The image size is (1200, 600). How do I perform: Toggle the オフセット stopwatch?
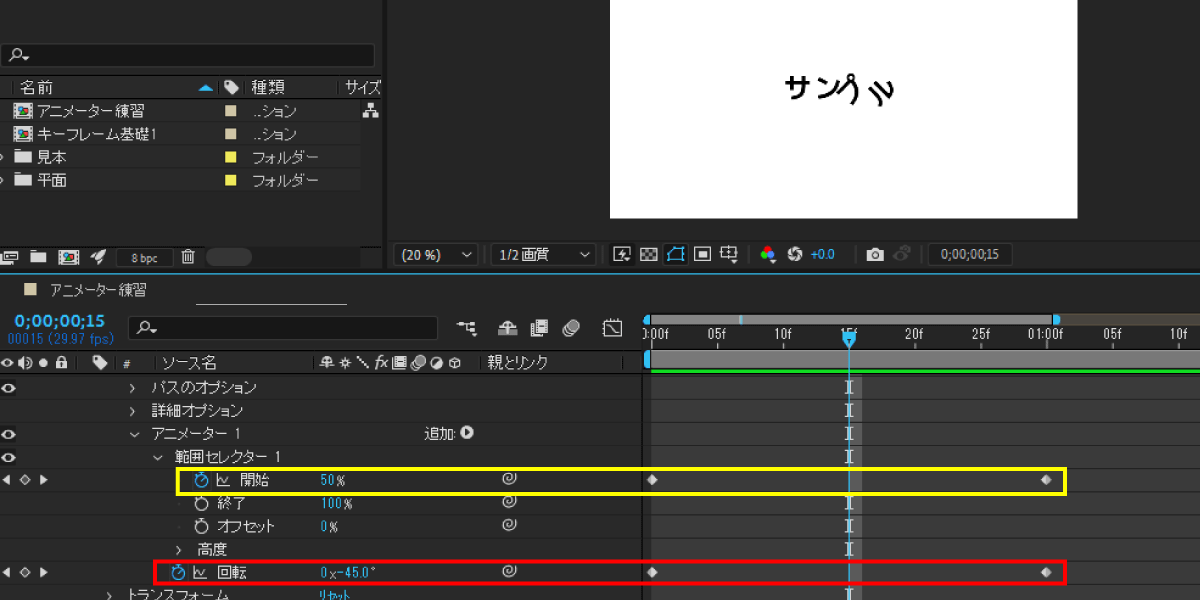coord(201,526)
